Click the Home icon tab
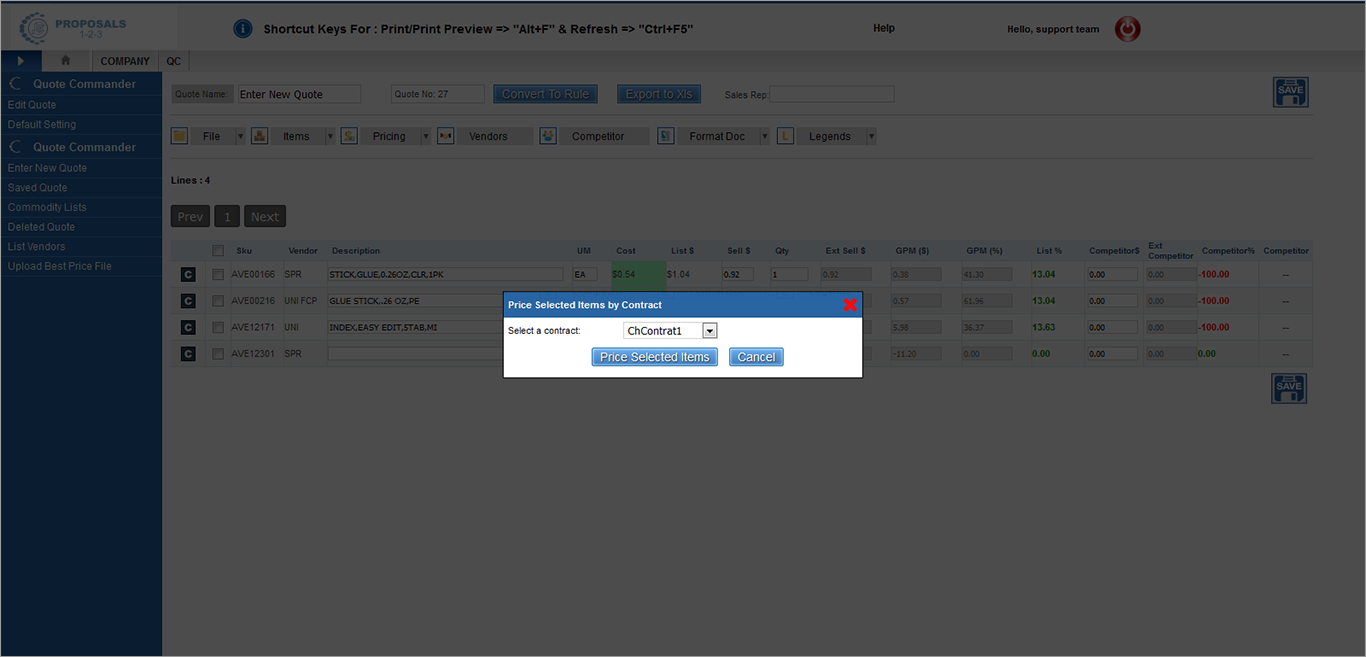1366x657 pixels. tap(65, 61)
